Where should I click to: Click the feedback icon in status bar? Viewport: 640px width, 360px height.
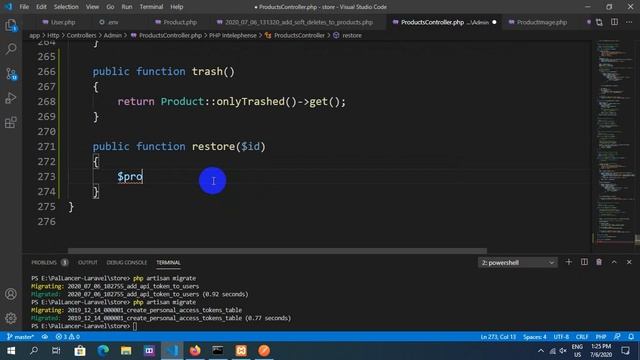617,337
